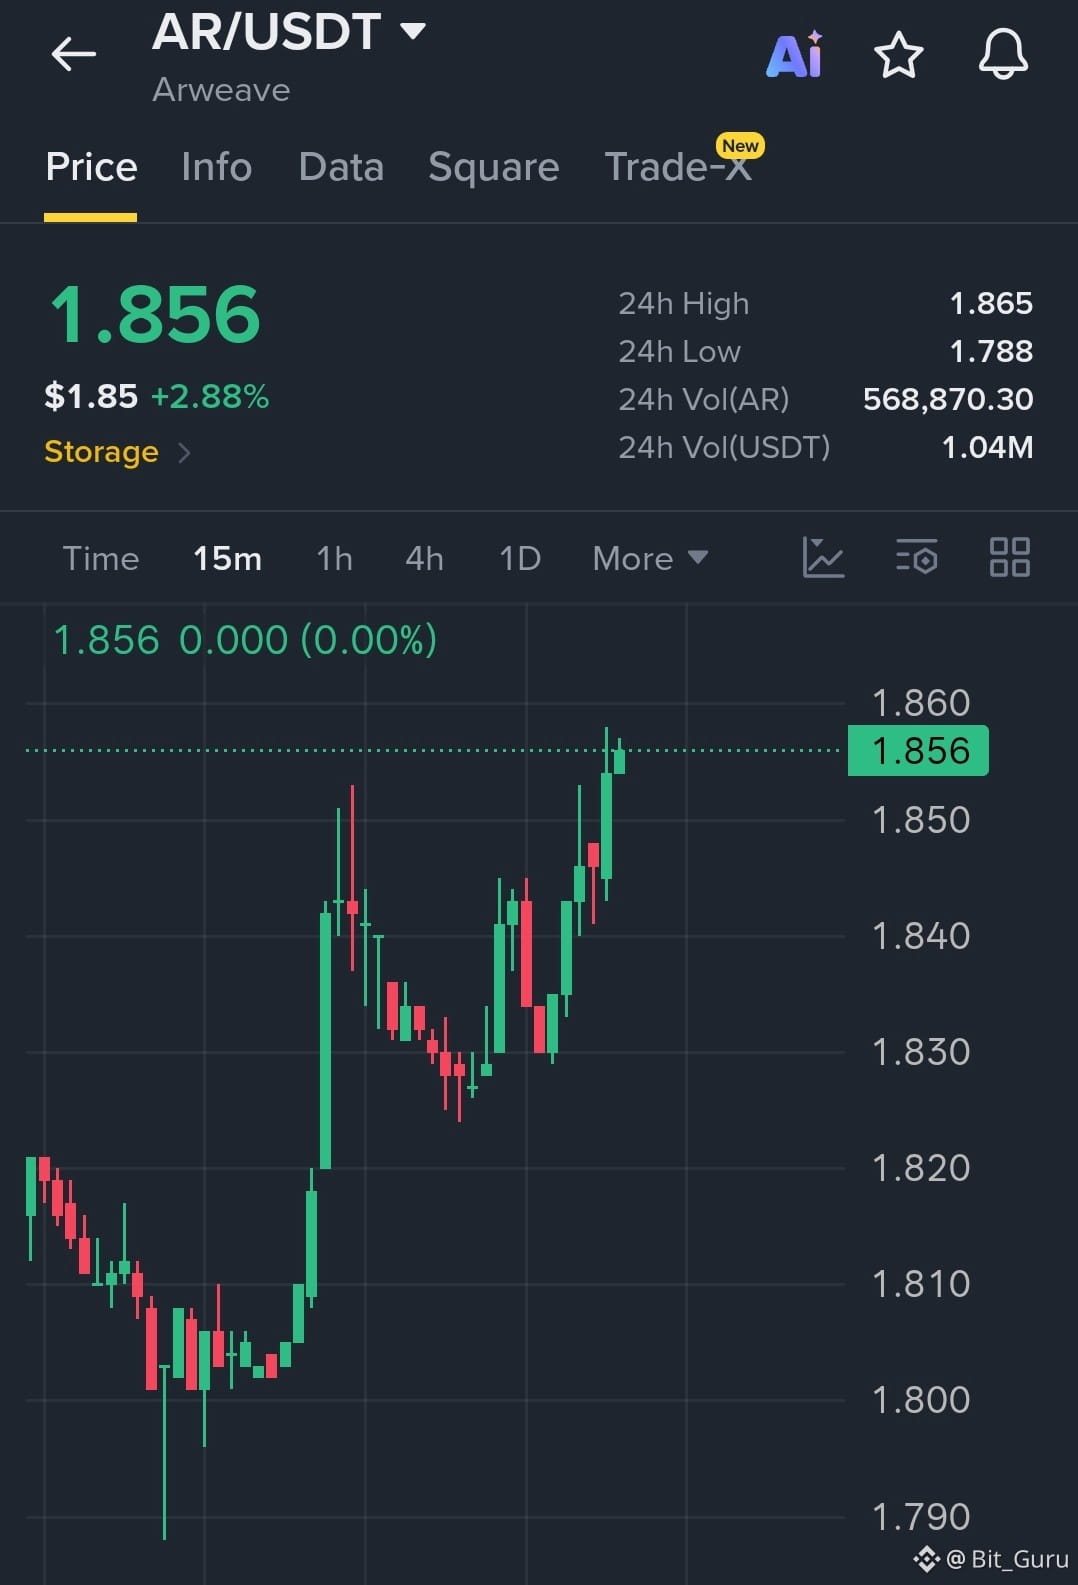Add AR/USDT to favorites with the star
The image size is (1078, 1585).
898,54
